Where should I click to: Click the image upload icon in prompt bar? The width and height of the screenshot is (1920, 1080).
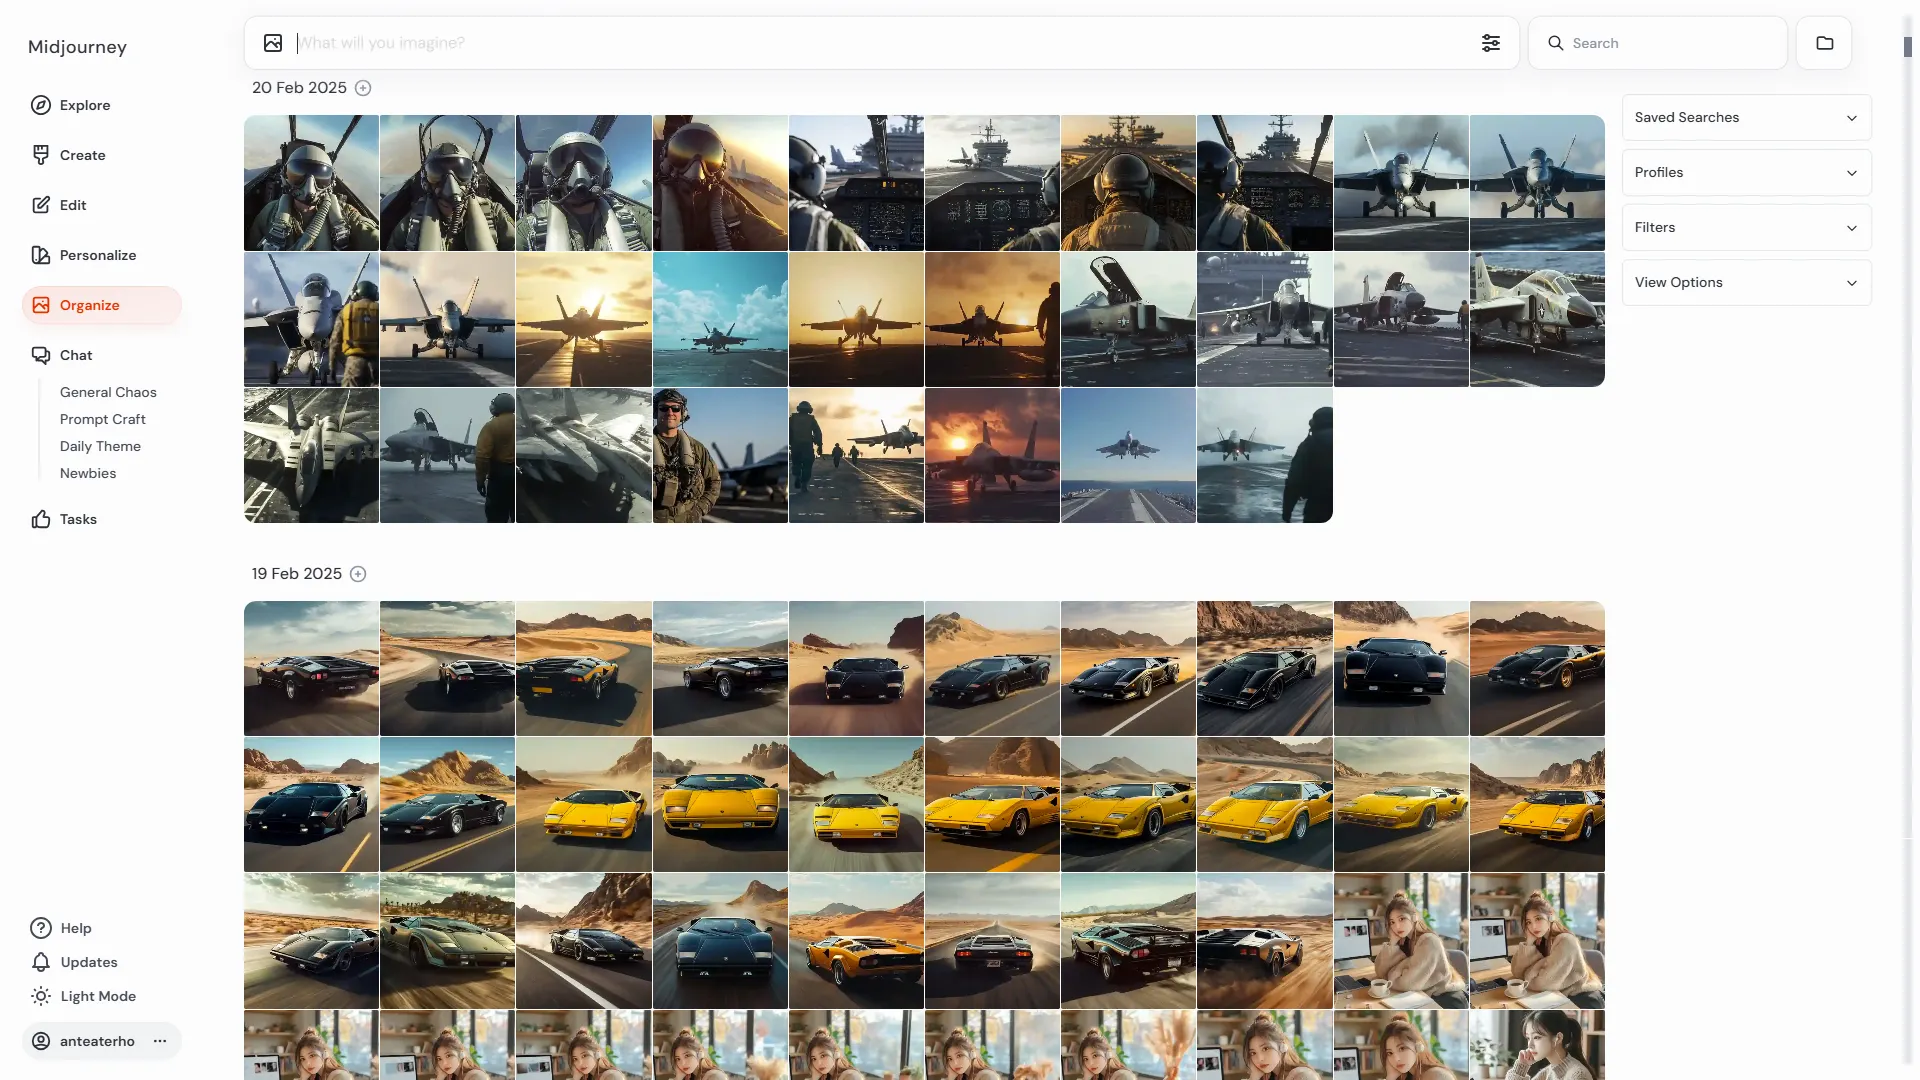[273, 43]
